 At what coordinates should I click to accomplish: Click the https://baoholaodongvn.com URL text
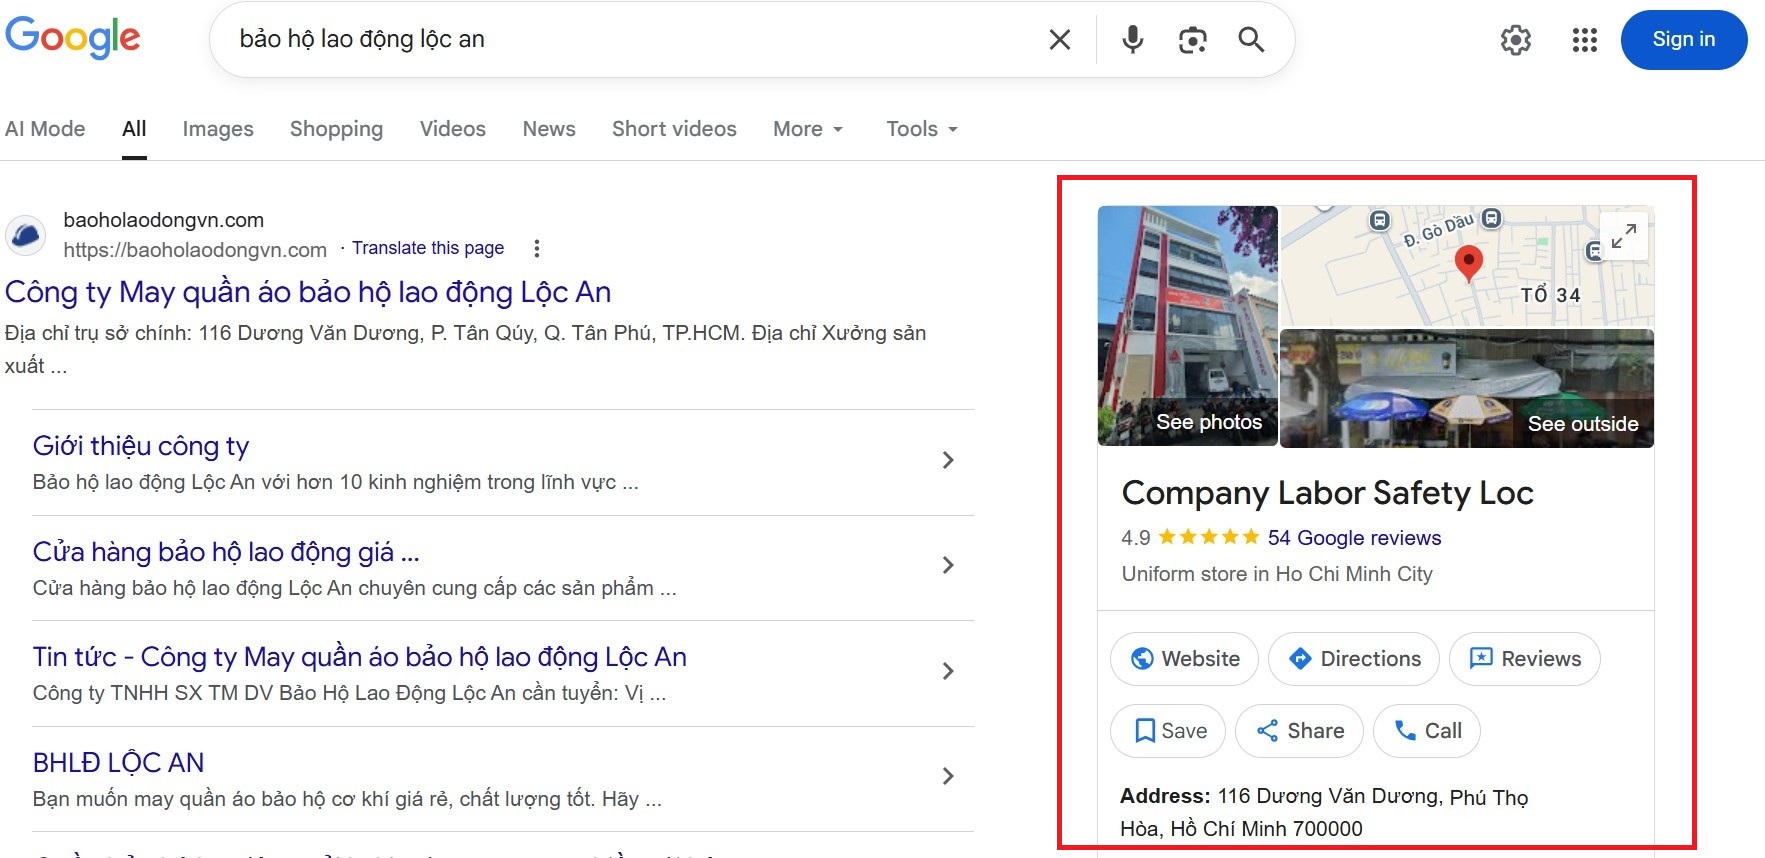[x=195, y=250]
